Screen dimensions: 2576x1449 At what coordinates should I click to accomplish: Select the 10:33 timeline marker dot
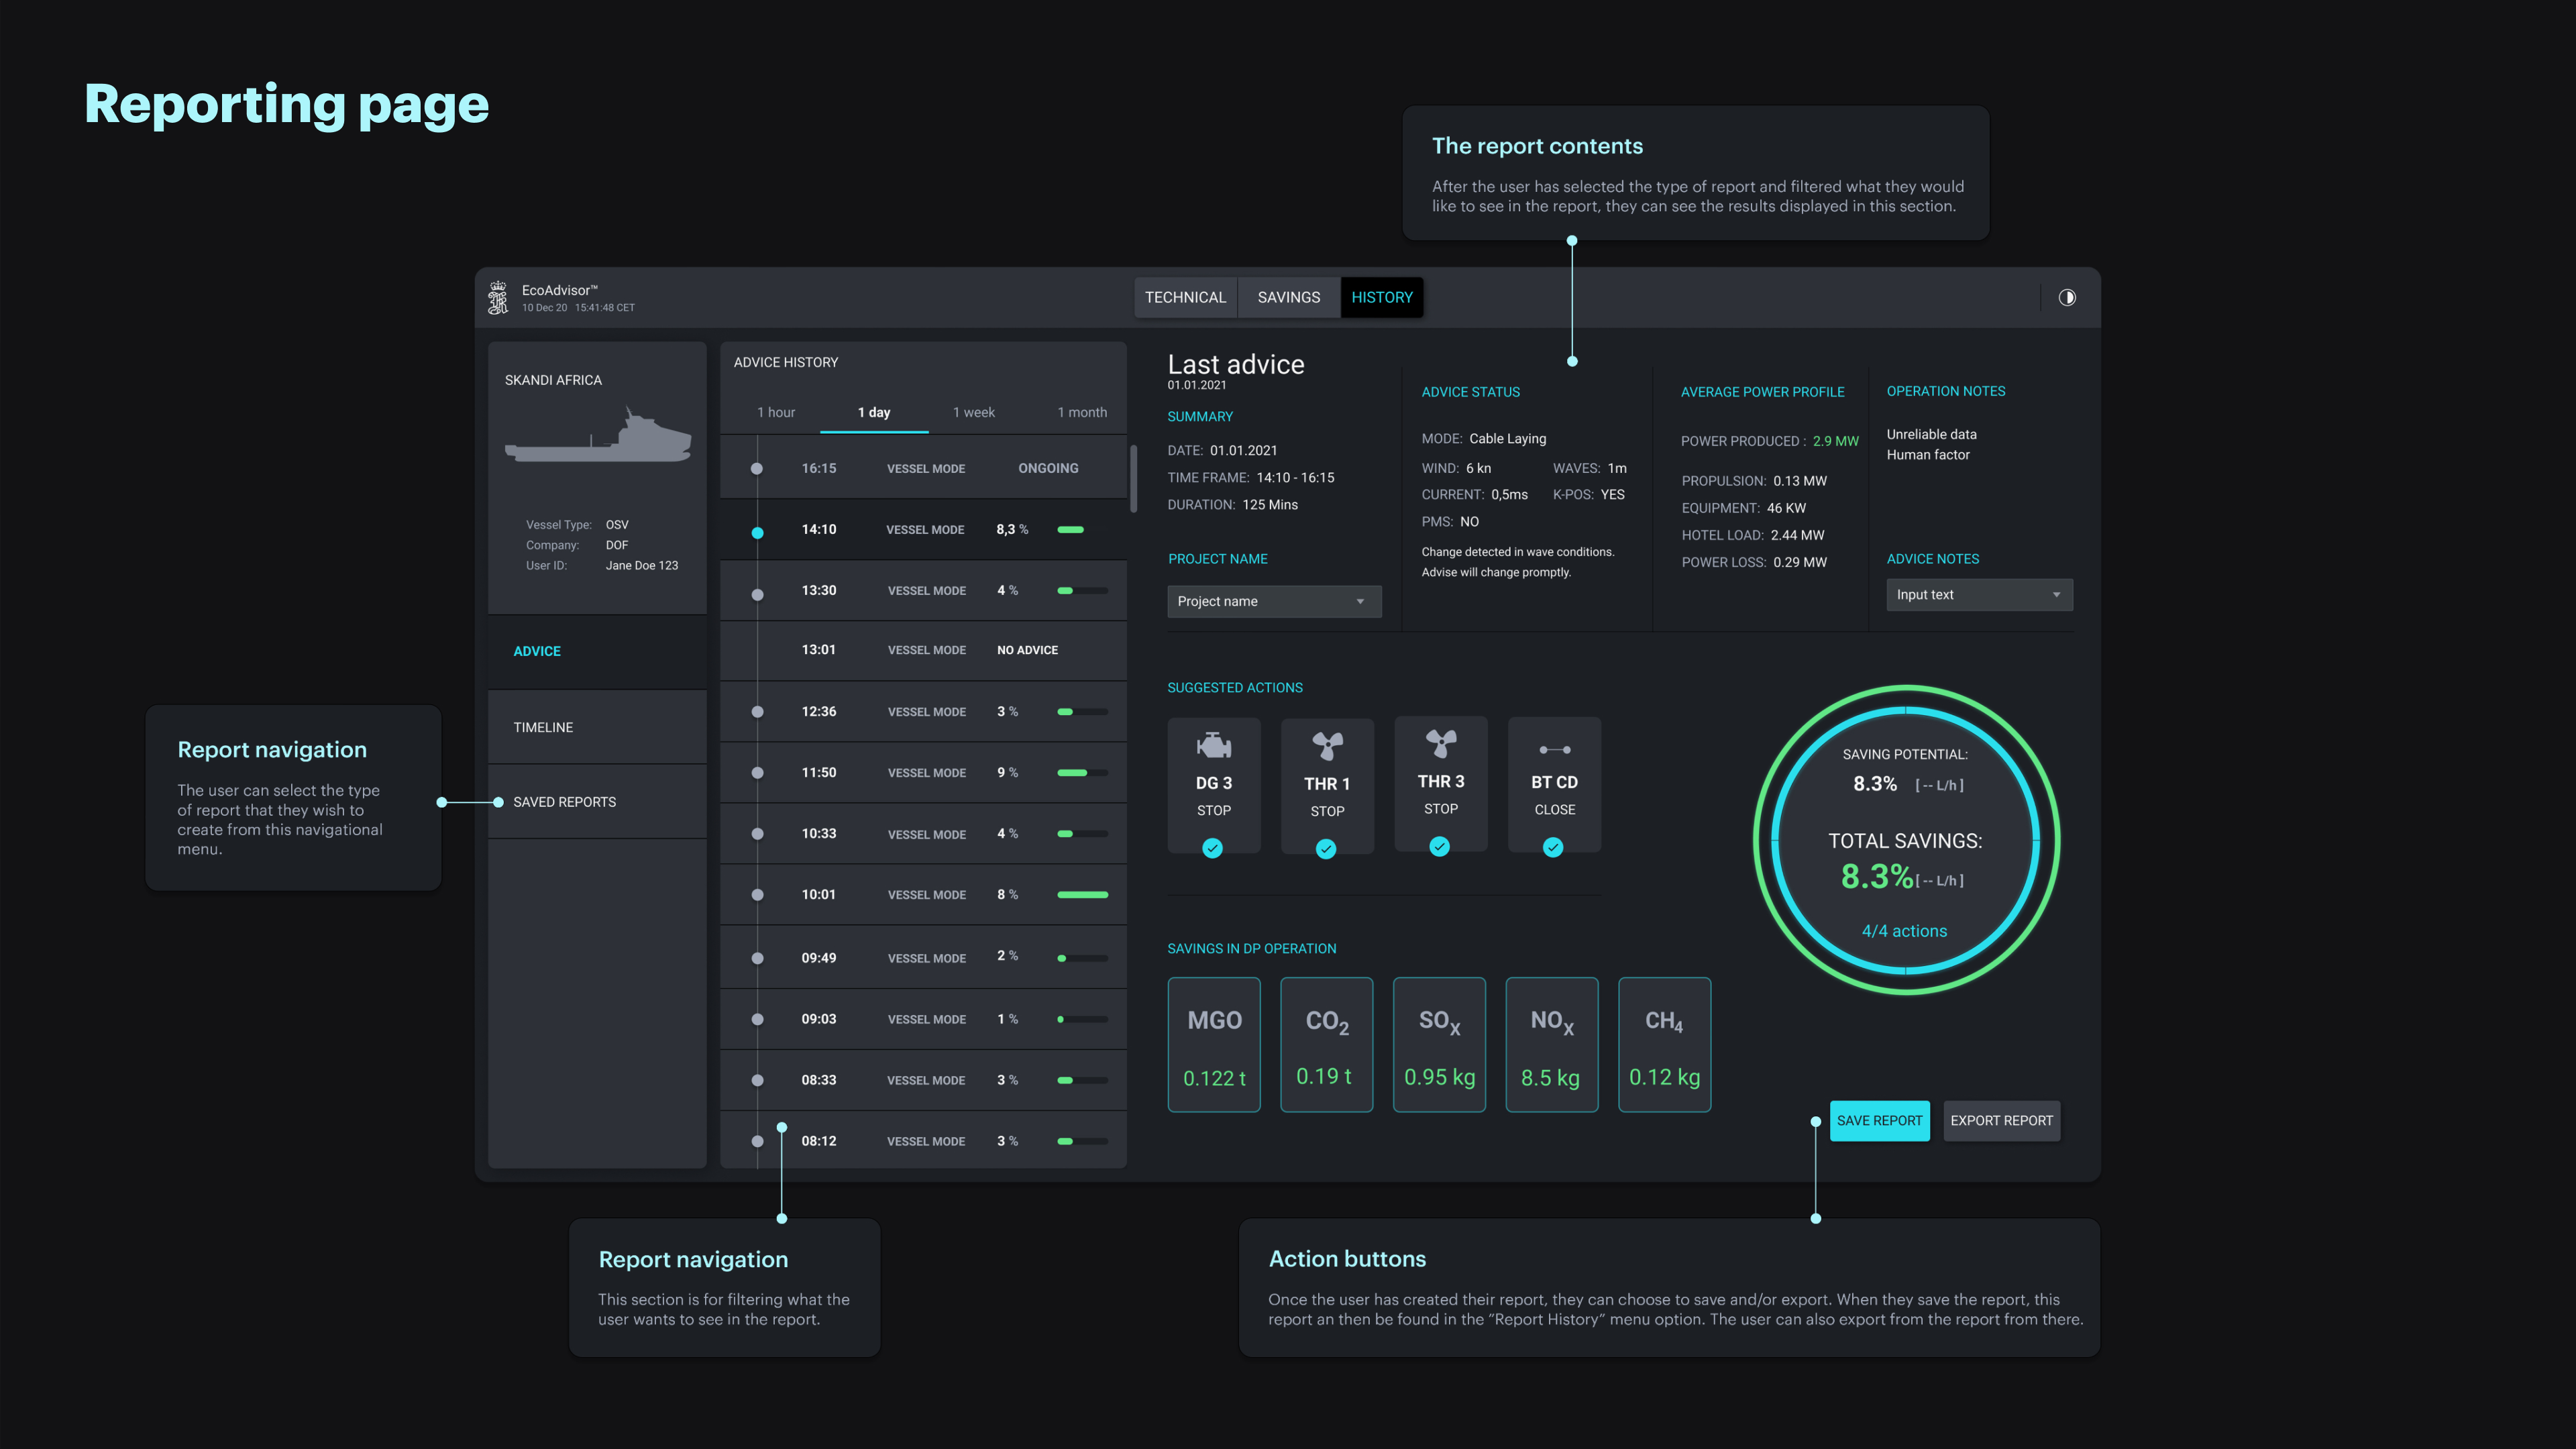click(757, 834)
